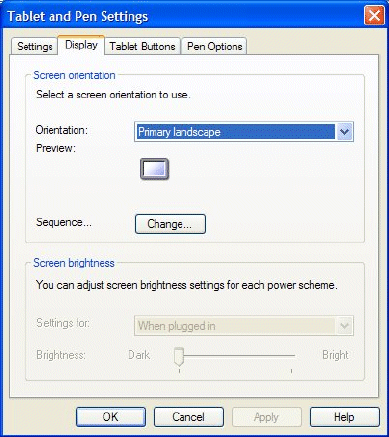Click 'You can adjust screen brightness settings' text
The height and width of the screenshot is (437, 389).
click(x=187, y=285)
